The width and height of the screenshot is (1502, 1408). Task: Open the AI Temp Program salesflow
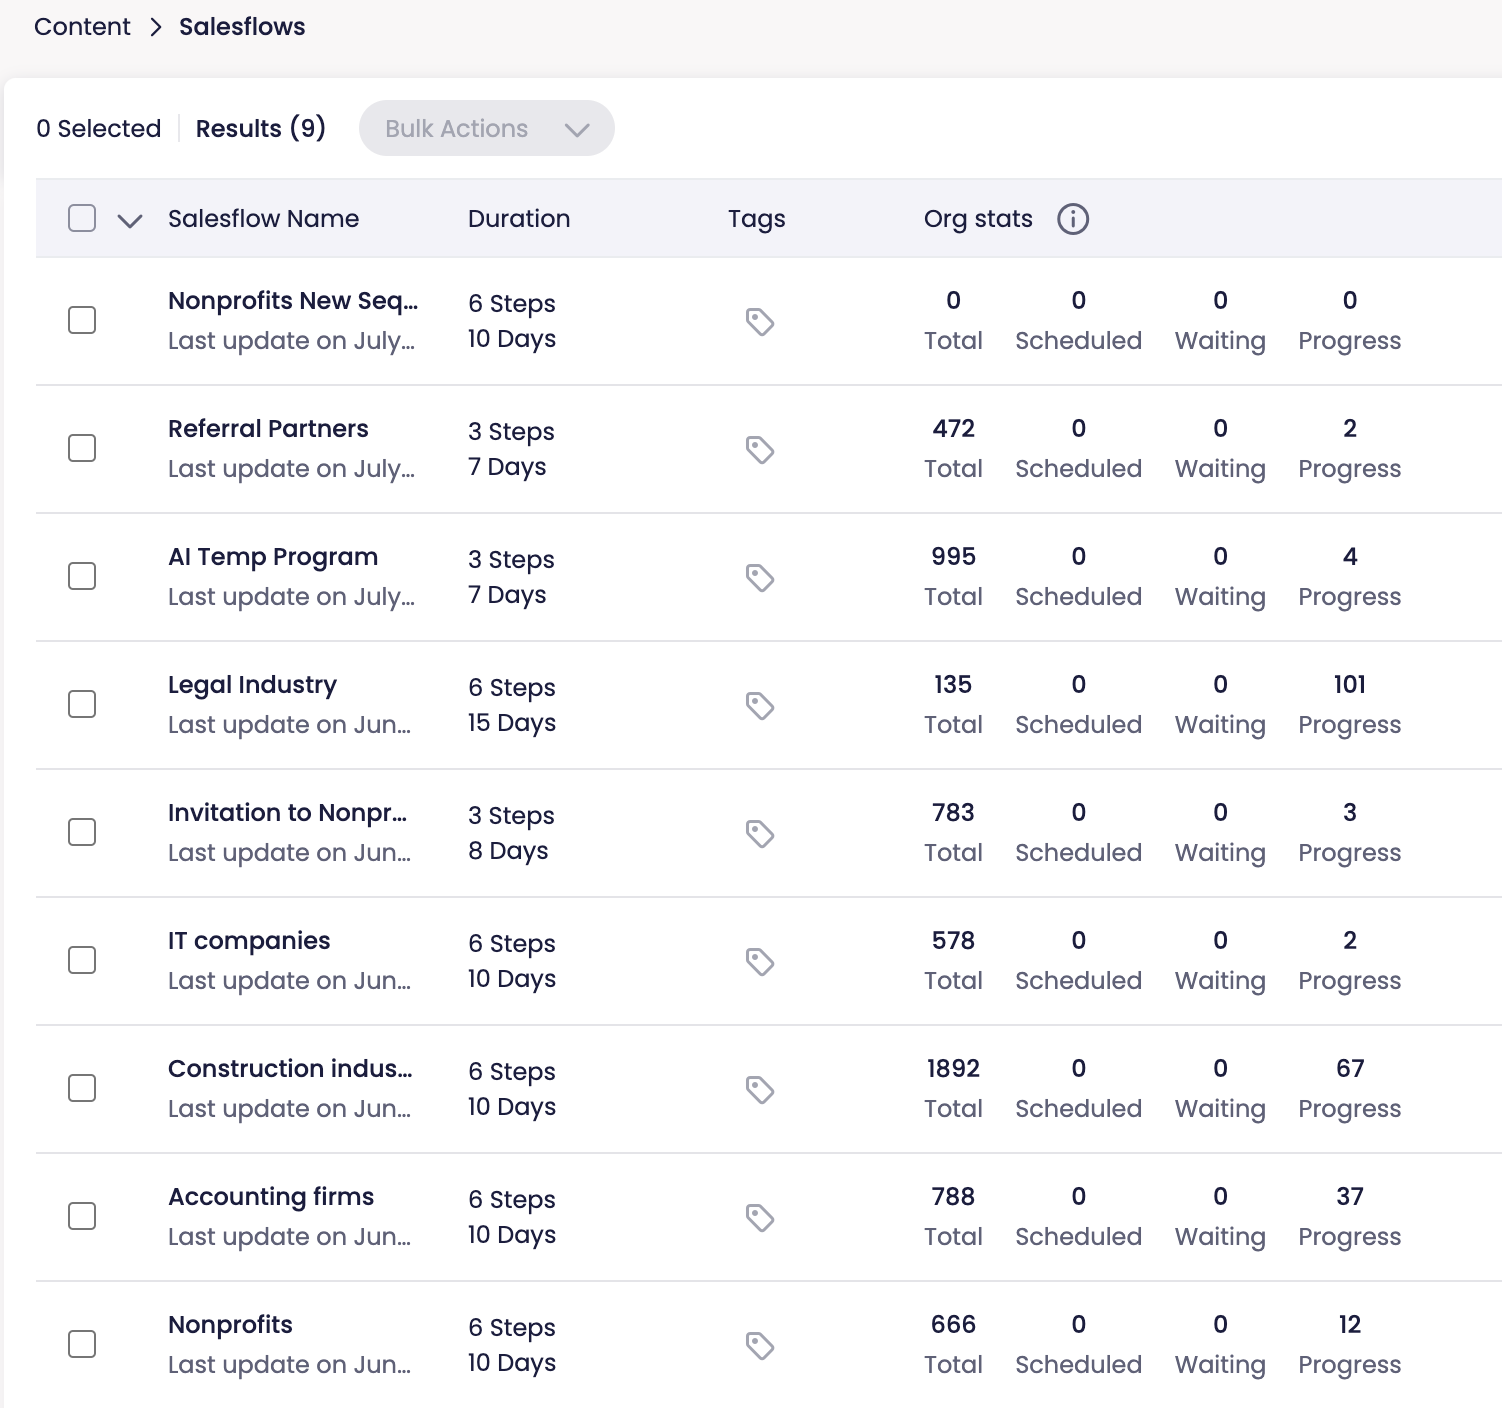273,557
